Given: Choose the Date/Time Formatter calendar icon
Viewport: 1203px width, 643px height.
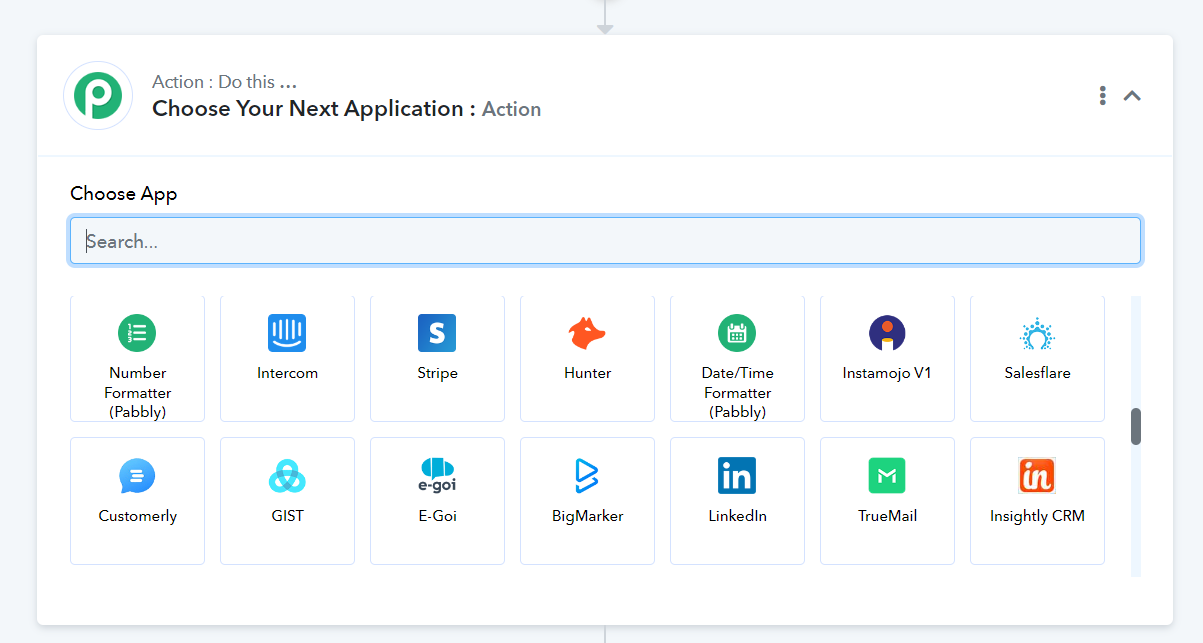Looking at the screenshot, I should coord(737,333).
